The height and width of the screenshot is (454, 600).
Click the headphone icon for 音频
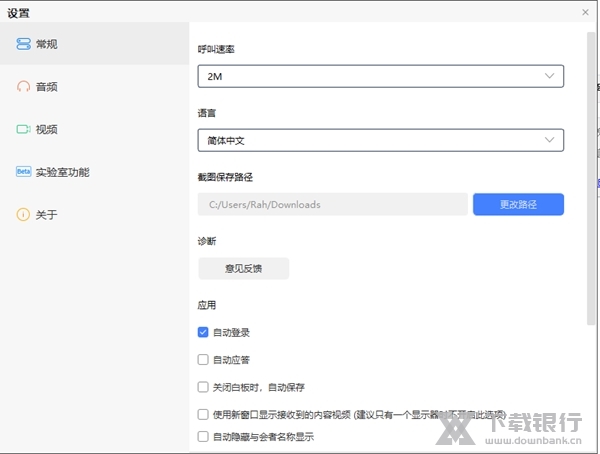[x=23, y=87]
